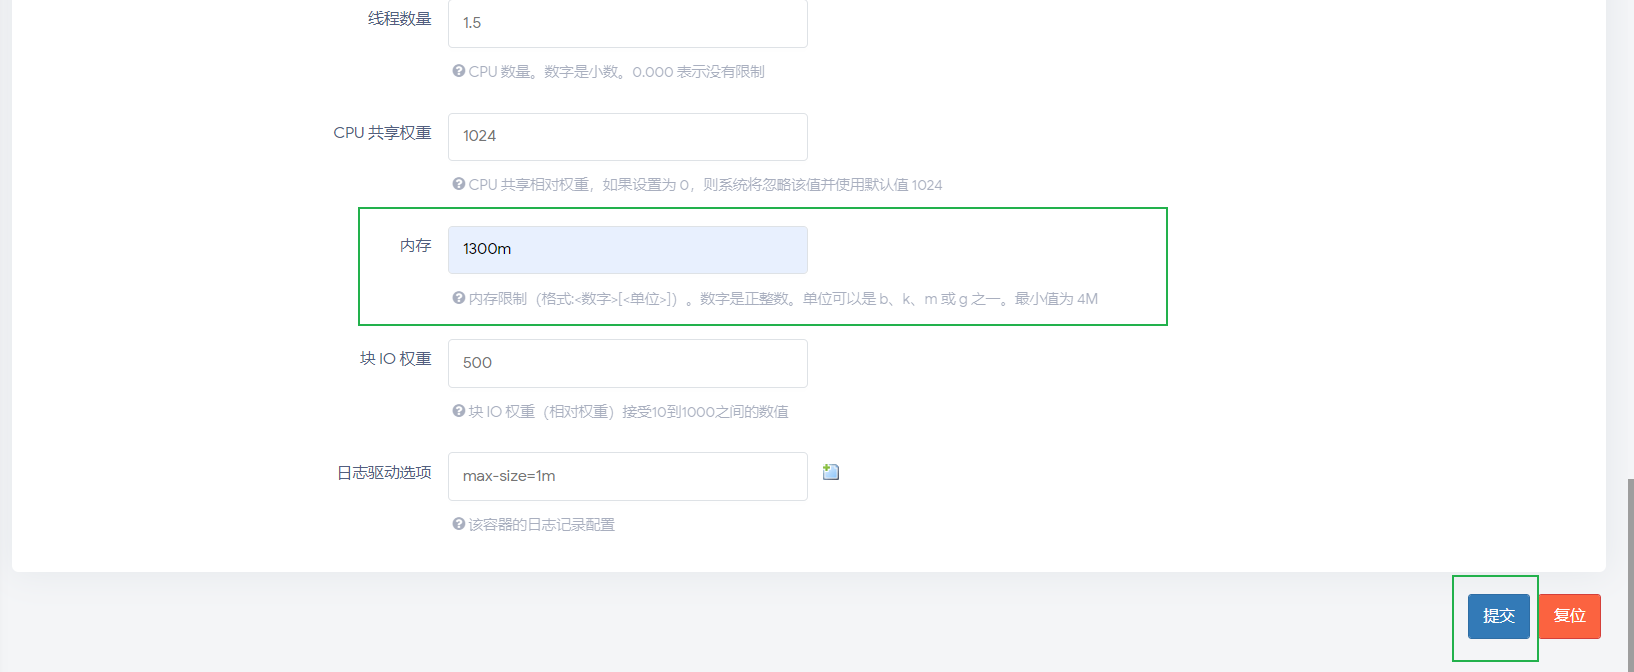Viewport: 1634px width, 672px height.
Task: Click the page's vertical scrollbar
Action: (x=1629, y=570)
